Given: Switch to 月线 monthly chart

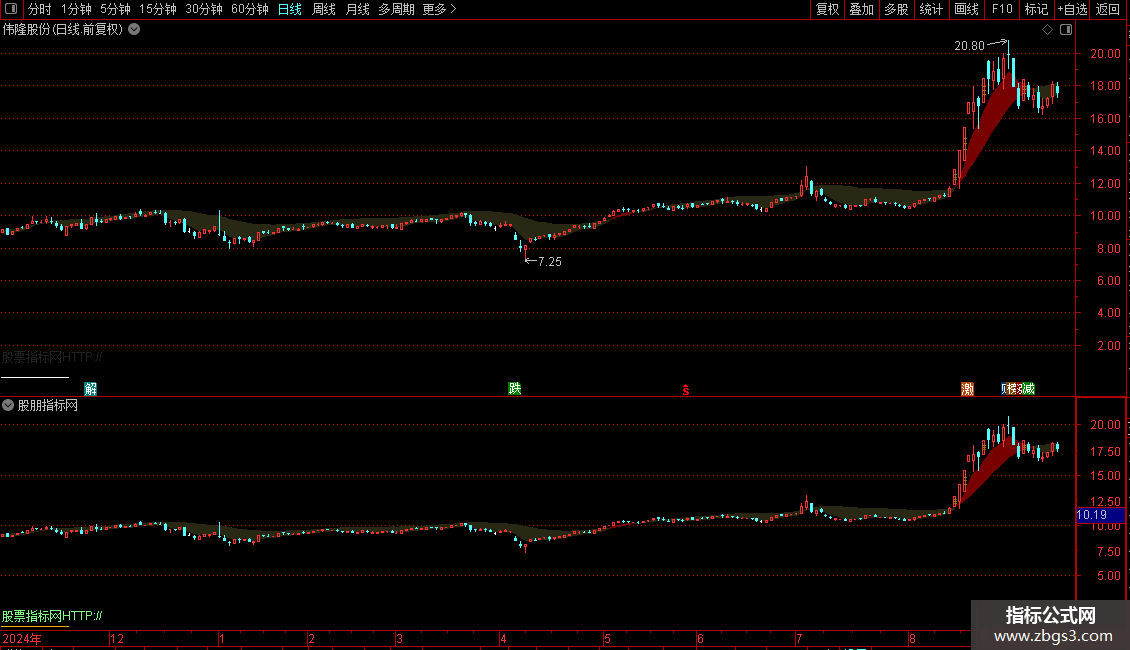Looking at the screenshot, I should (357, 9).
